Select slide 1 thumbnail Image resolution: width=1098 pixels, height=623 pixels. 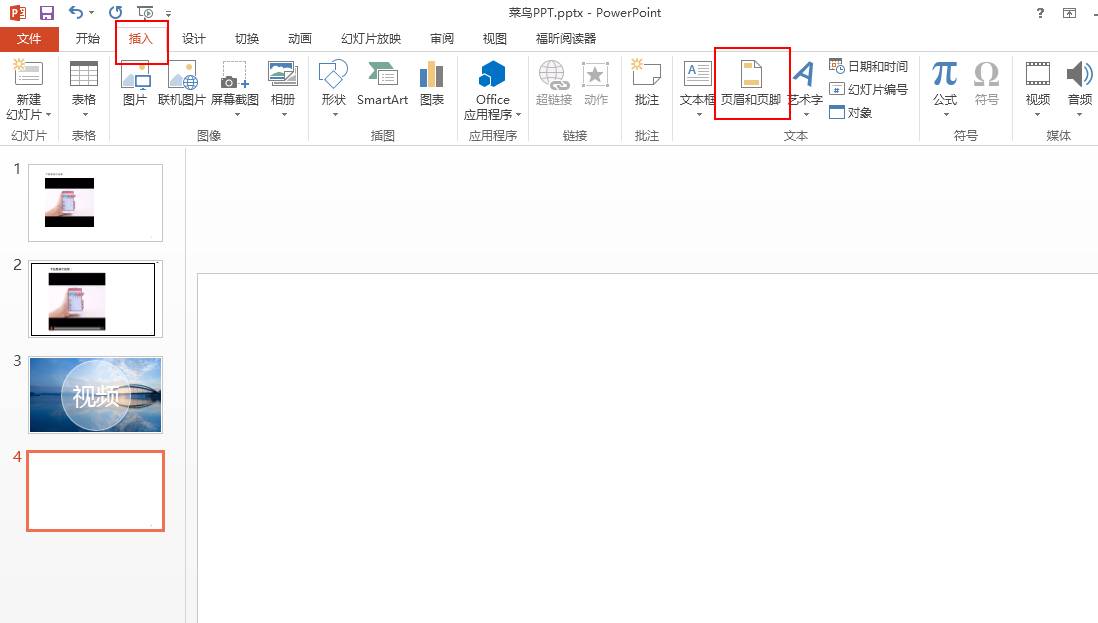95,203
